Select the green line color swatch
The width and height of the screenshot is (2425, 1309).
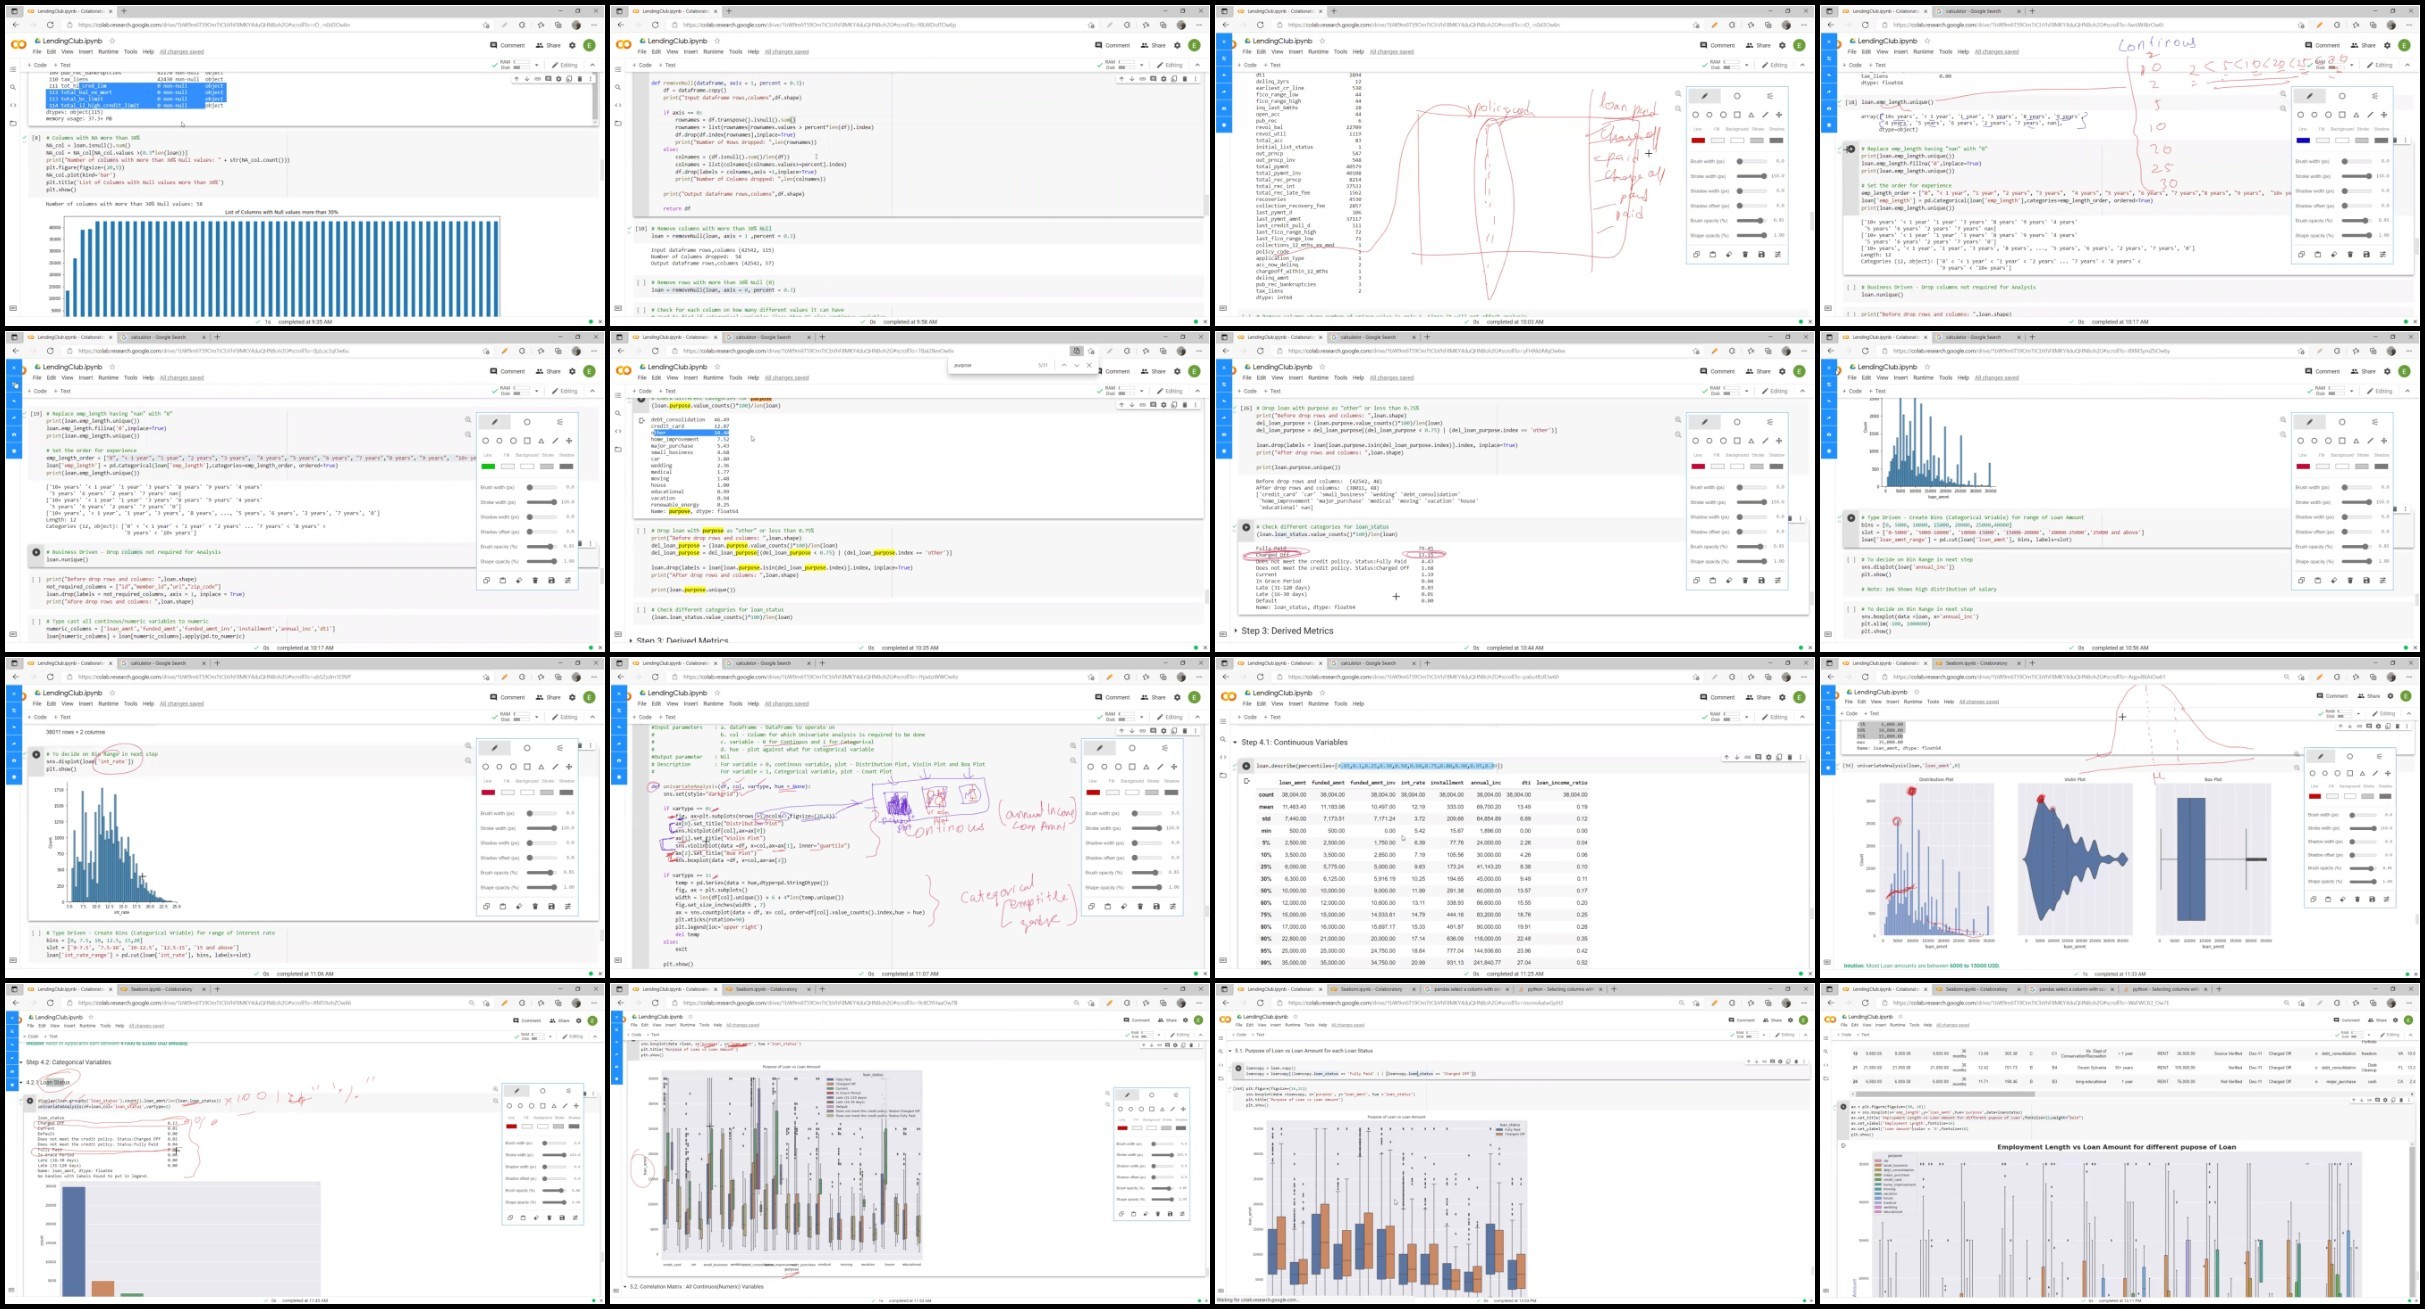(x=488, y=466)
